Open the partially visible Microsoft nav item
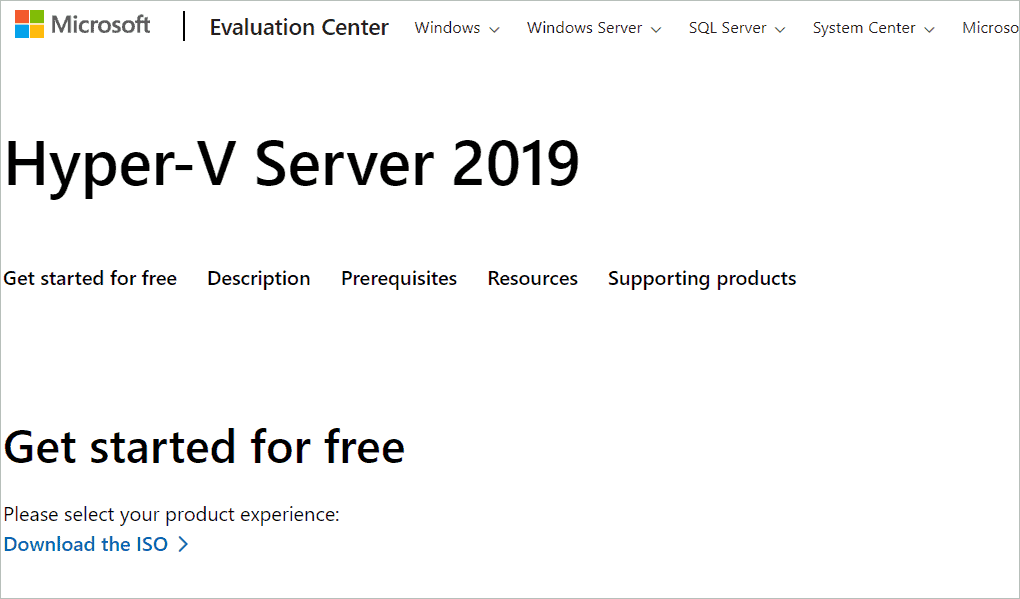Screen dimensions: 1020x599 point(990,28)
